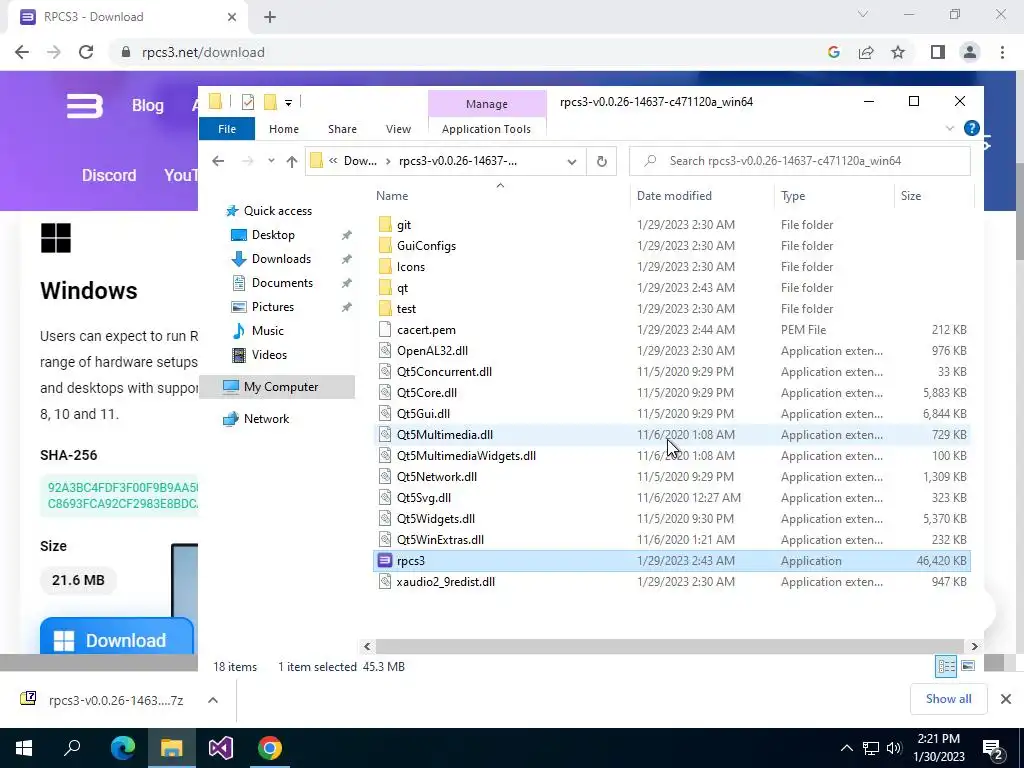This screenshot has height=768, width=1024.
Task: Open Microsoft Edge from taskbar
Action: [122, 748]
